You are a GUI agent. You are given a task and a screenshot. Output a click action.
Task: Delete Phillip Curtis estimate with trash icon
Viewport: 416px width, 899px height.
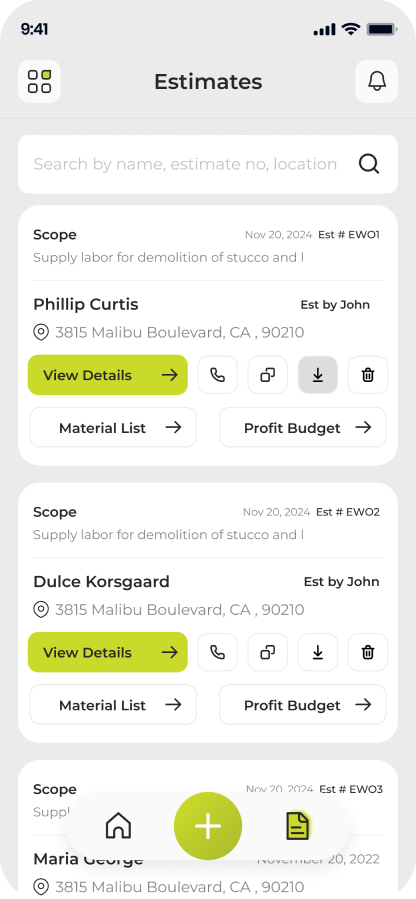click(368, 375)
